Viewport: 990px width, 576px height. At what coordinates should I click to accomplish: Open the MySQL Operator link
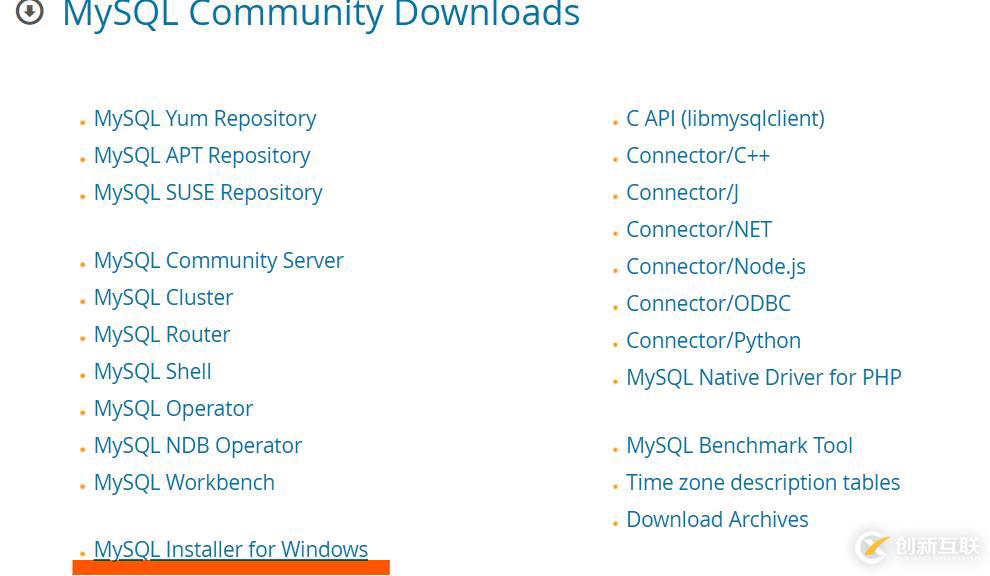[x=174, y=409]
